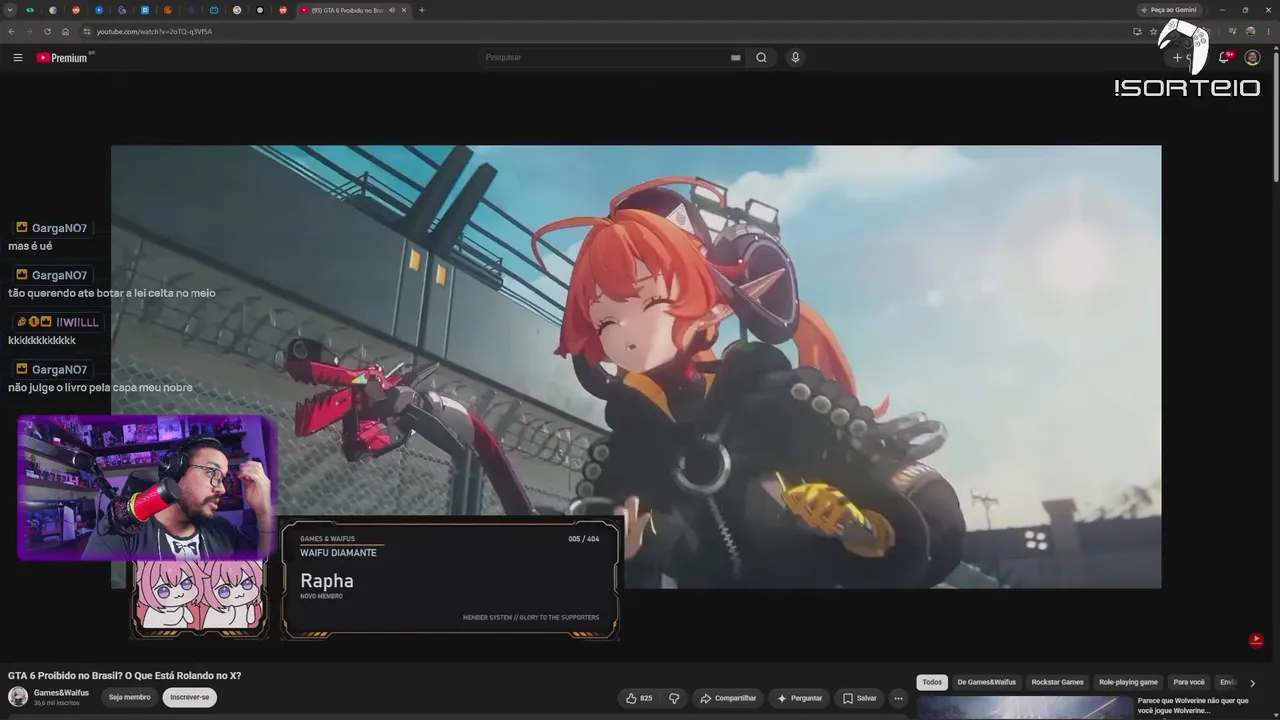Click the red YouTube watermark in player
The width and height of the screenshot is (1280, 720).
point(1256,640)
